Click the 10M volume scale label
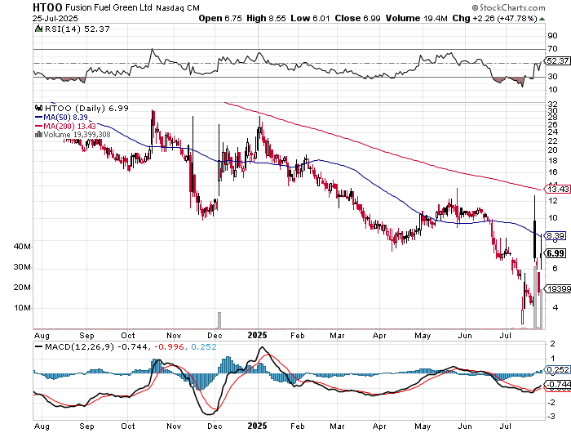Screen dimensions: 571x433 click(x=23, y=308)
